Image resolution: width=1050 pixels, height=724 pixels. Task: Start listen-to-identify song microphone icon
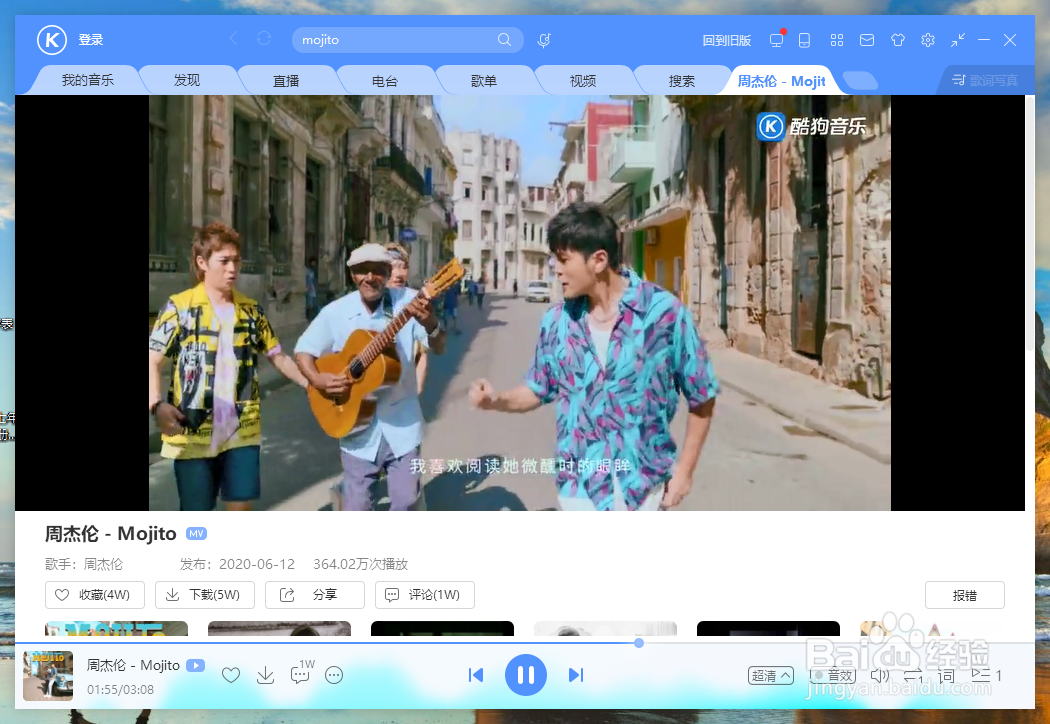[544, 41]
